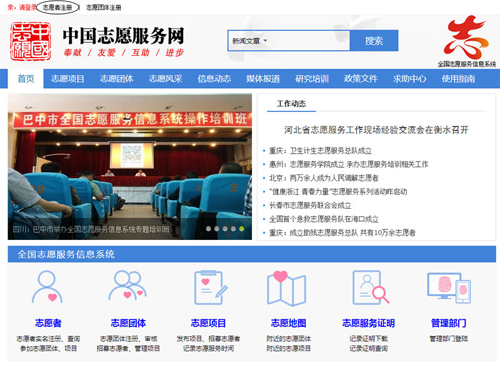Select the last carousel slide dot
This screenshot has width=500, height=365.
tap(242, 229)
